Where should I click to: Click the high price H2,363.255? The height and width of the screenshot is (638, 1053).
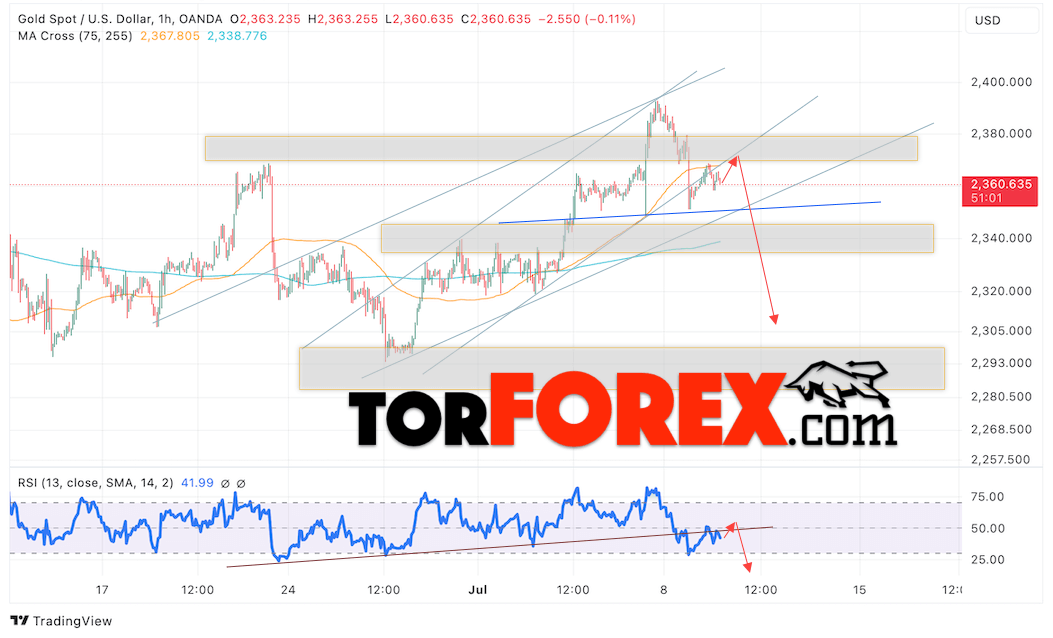342,19
